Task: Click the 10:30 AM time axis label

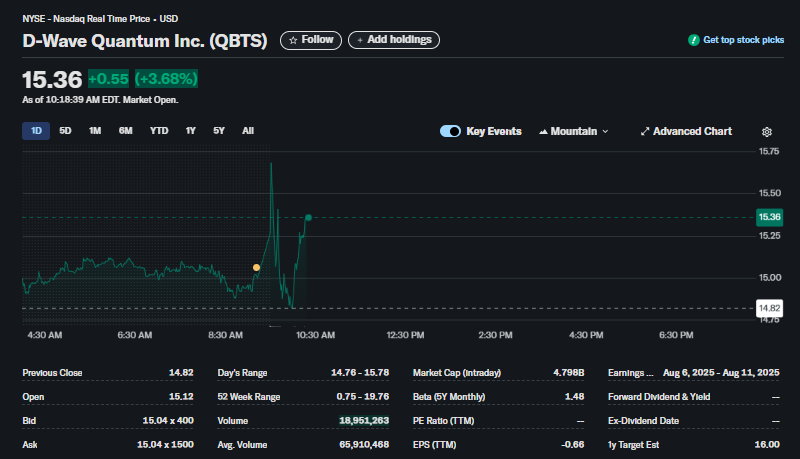Action: [315, 335]
